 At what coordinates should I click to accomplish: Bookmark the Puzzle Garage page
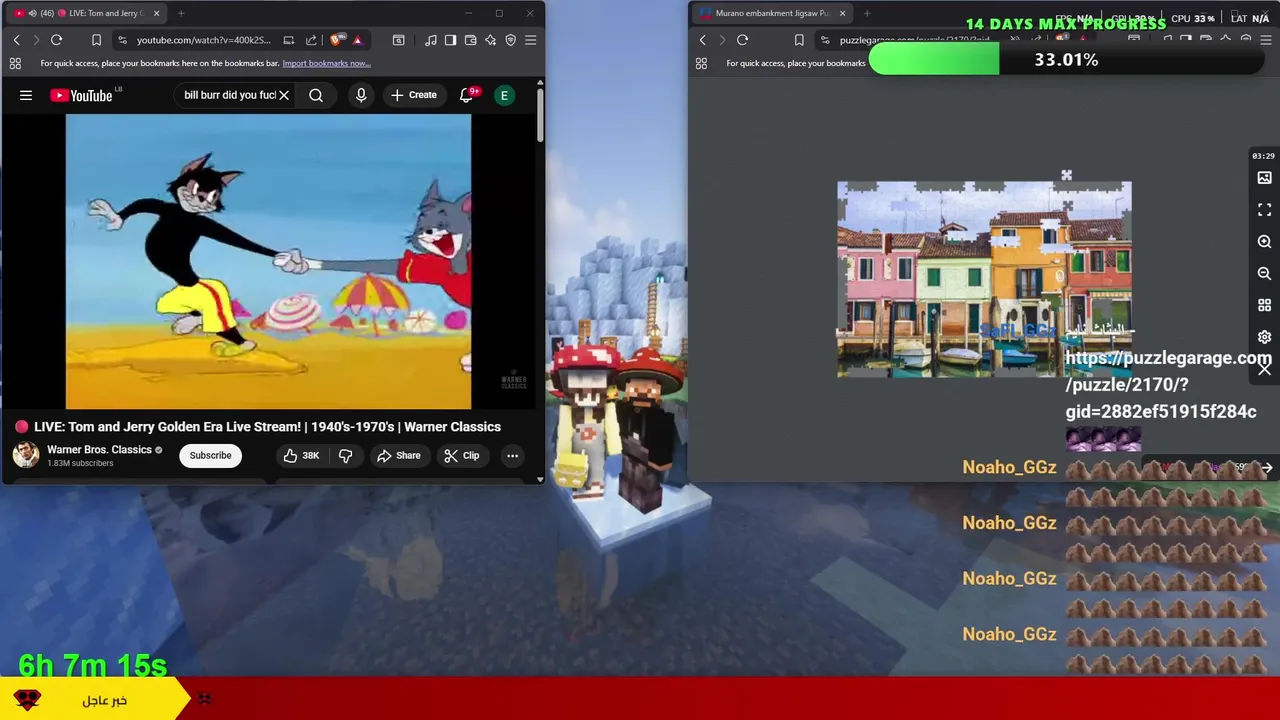798,40
